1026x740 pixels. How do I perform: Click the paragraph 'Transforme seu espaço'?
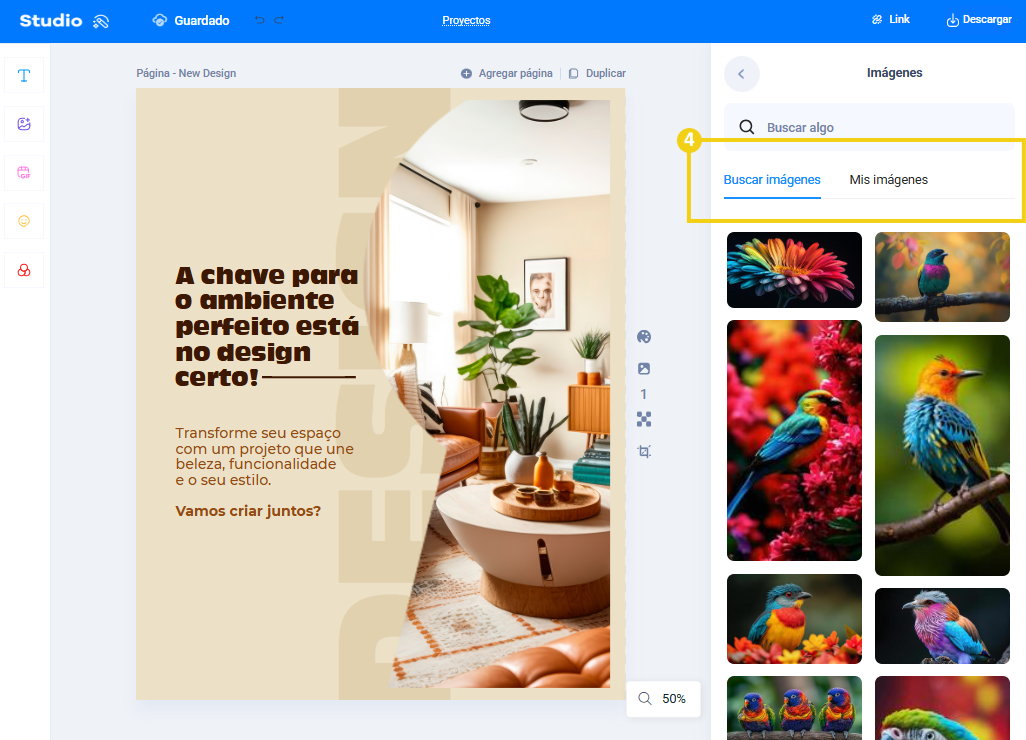coord(264,457)
